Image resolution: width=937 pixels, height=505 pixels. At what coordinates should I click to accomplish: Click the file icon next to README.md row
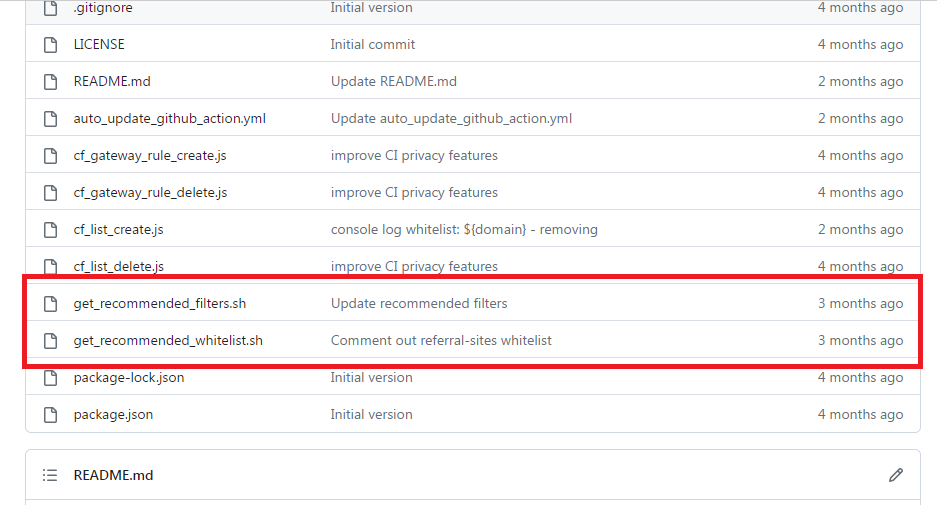point(51,82)
